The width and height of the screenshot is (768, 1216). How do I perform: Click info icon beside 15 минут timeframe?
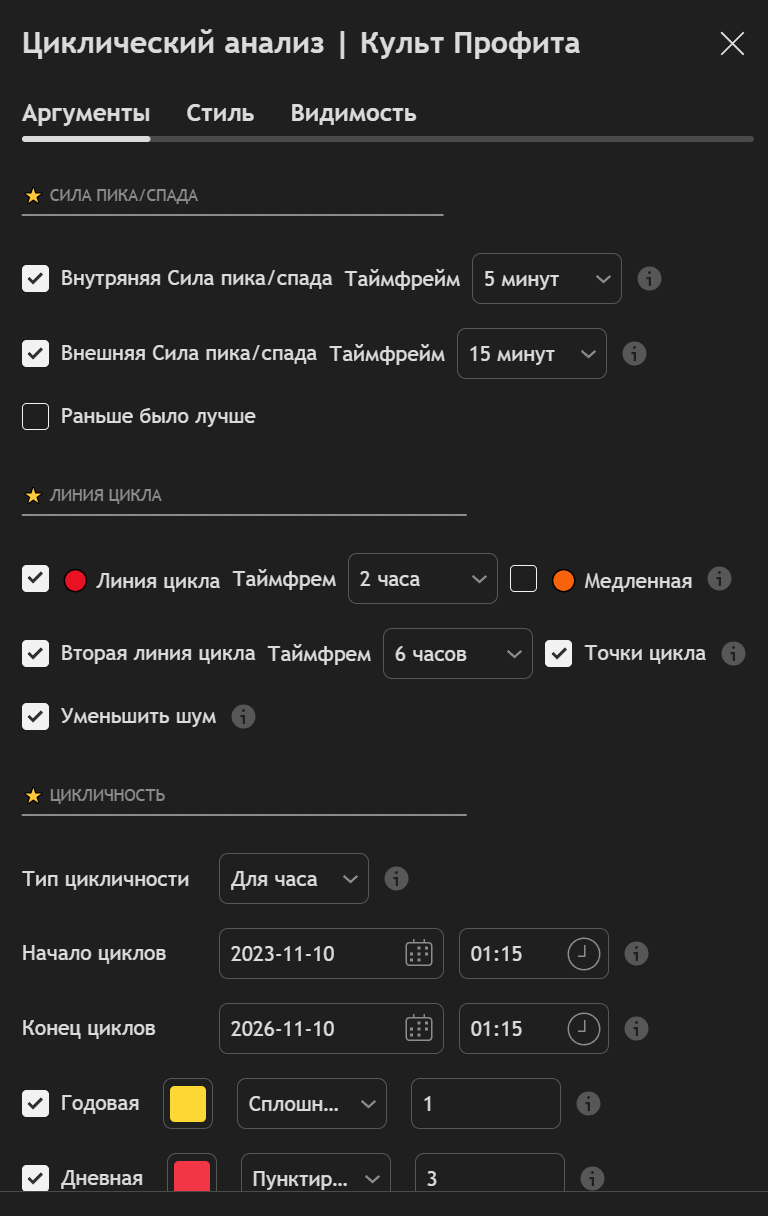pyautogui.click(x=634, y=353)
